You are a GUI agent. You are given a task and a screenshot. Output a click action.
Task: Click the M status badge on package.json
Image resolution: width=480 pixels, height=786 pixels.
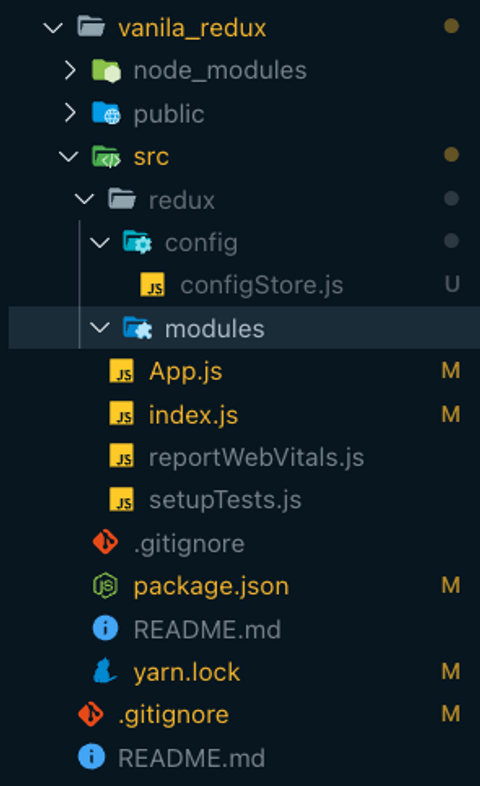tap(451, 585)
